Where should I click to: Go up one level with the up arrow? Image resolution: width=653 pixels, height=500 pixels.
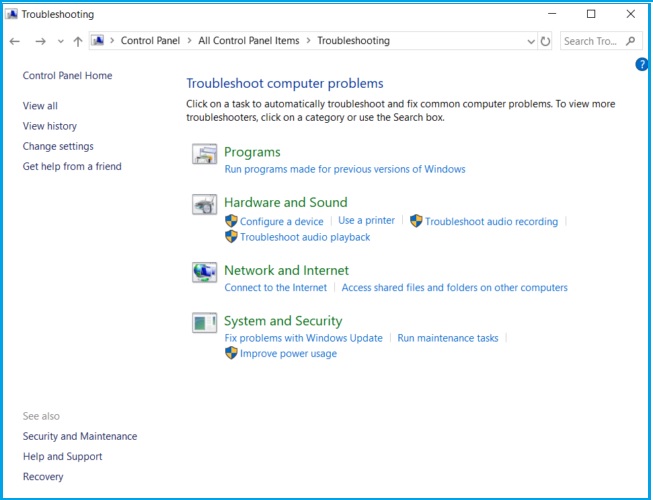pyautogui.click(x=77, y=41)
